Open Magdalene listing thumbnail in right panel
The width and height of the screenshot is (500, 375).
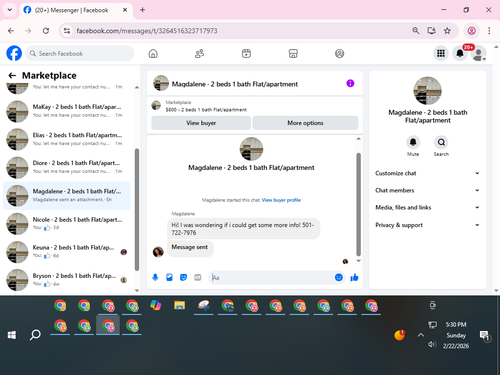point(427,91)
